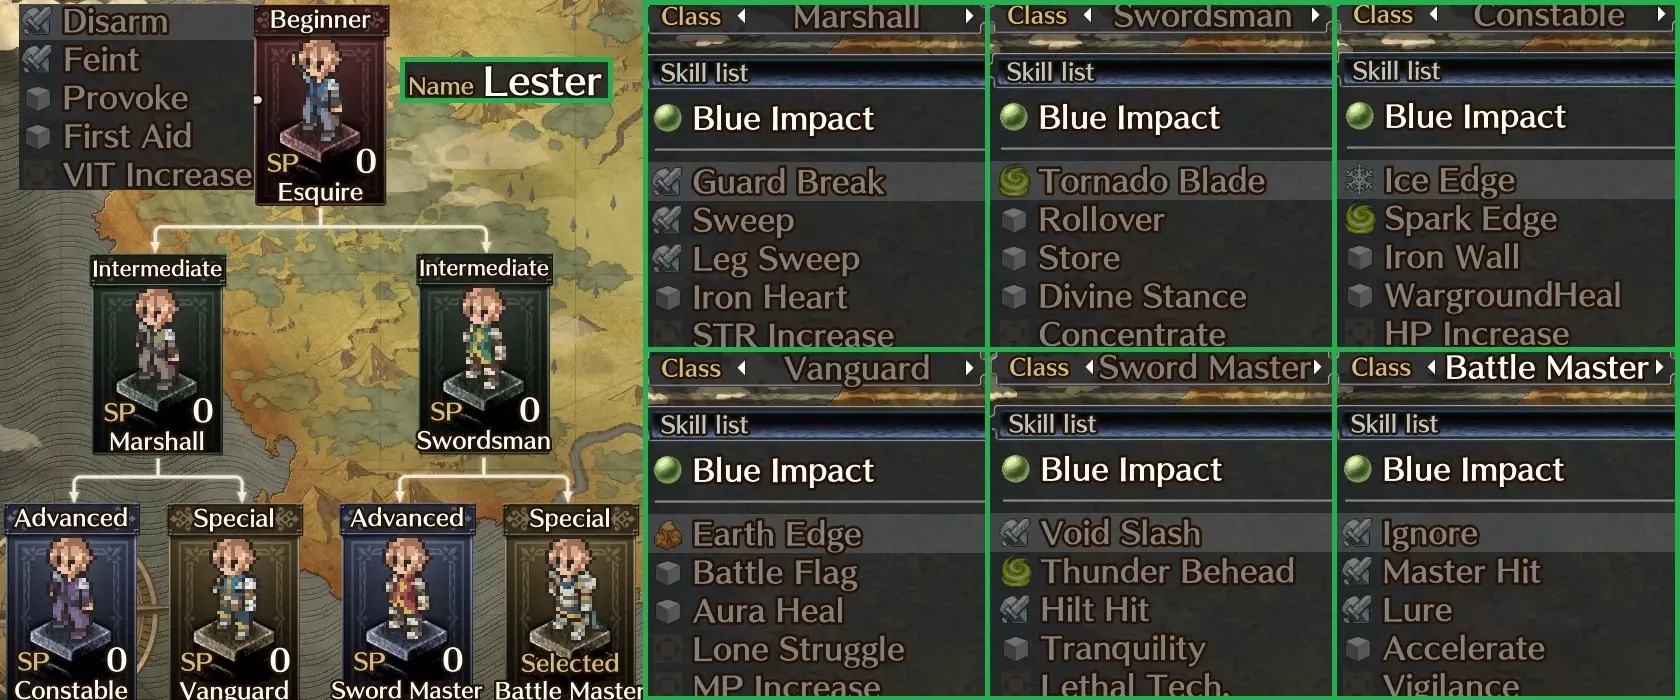Click the Tornado Blade wind icon
Screen dimensions: 1680x700
click(1014, 181)
